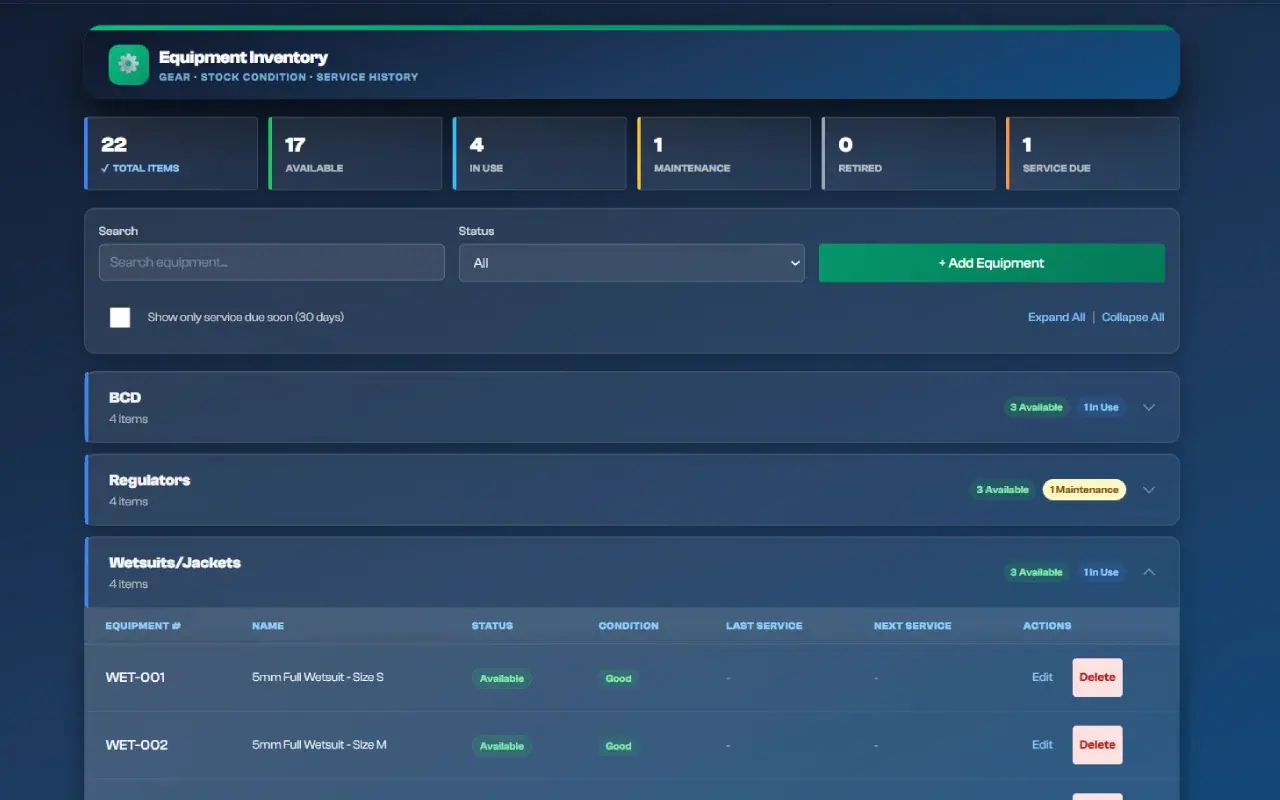Click the Regulators category title
The width and height of the screenshot is (1280, 800).
149,480
